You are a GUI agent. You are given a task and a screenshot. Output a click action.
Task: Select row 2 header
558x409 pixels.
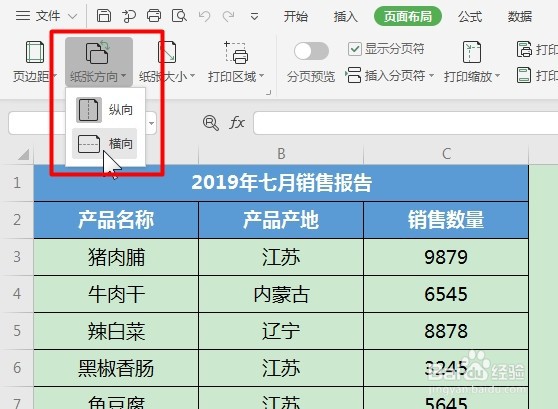(17, 220)
